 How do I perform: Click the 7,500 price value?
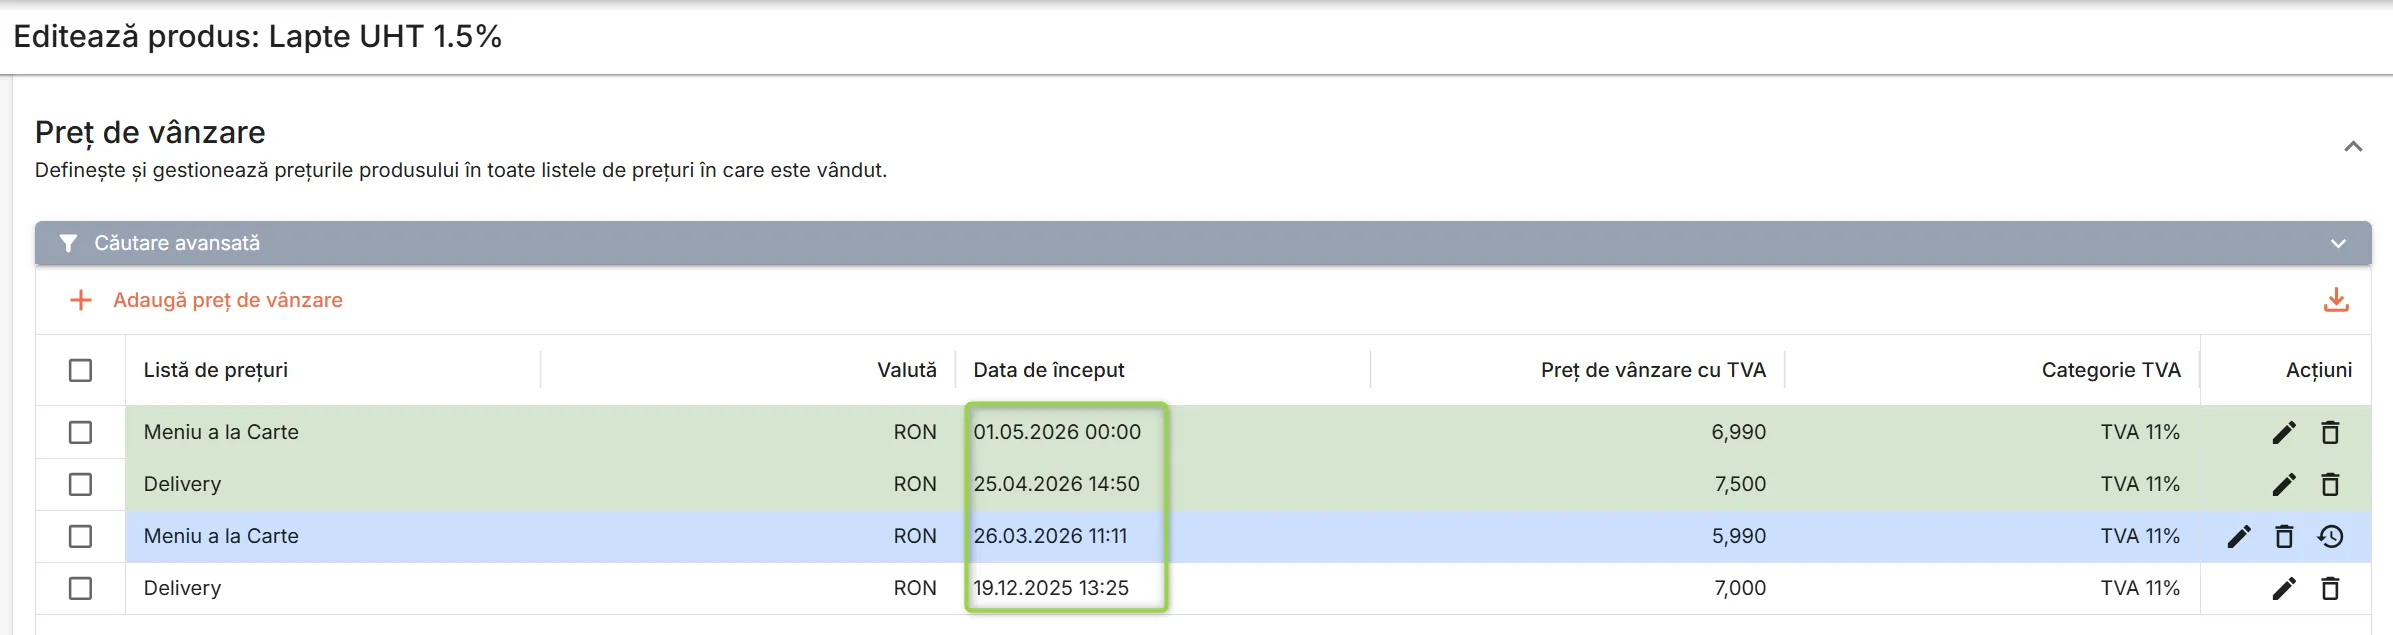pos(1740,484)
